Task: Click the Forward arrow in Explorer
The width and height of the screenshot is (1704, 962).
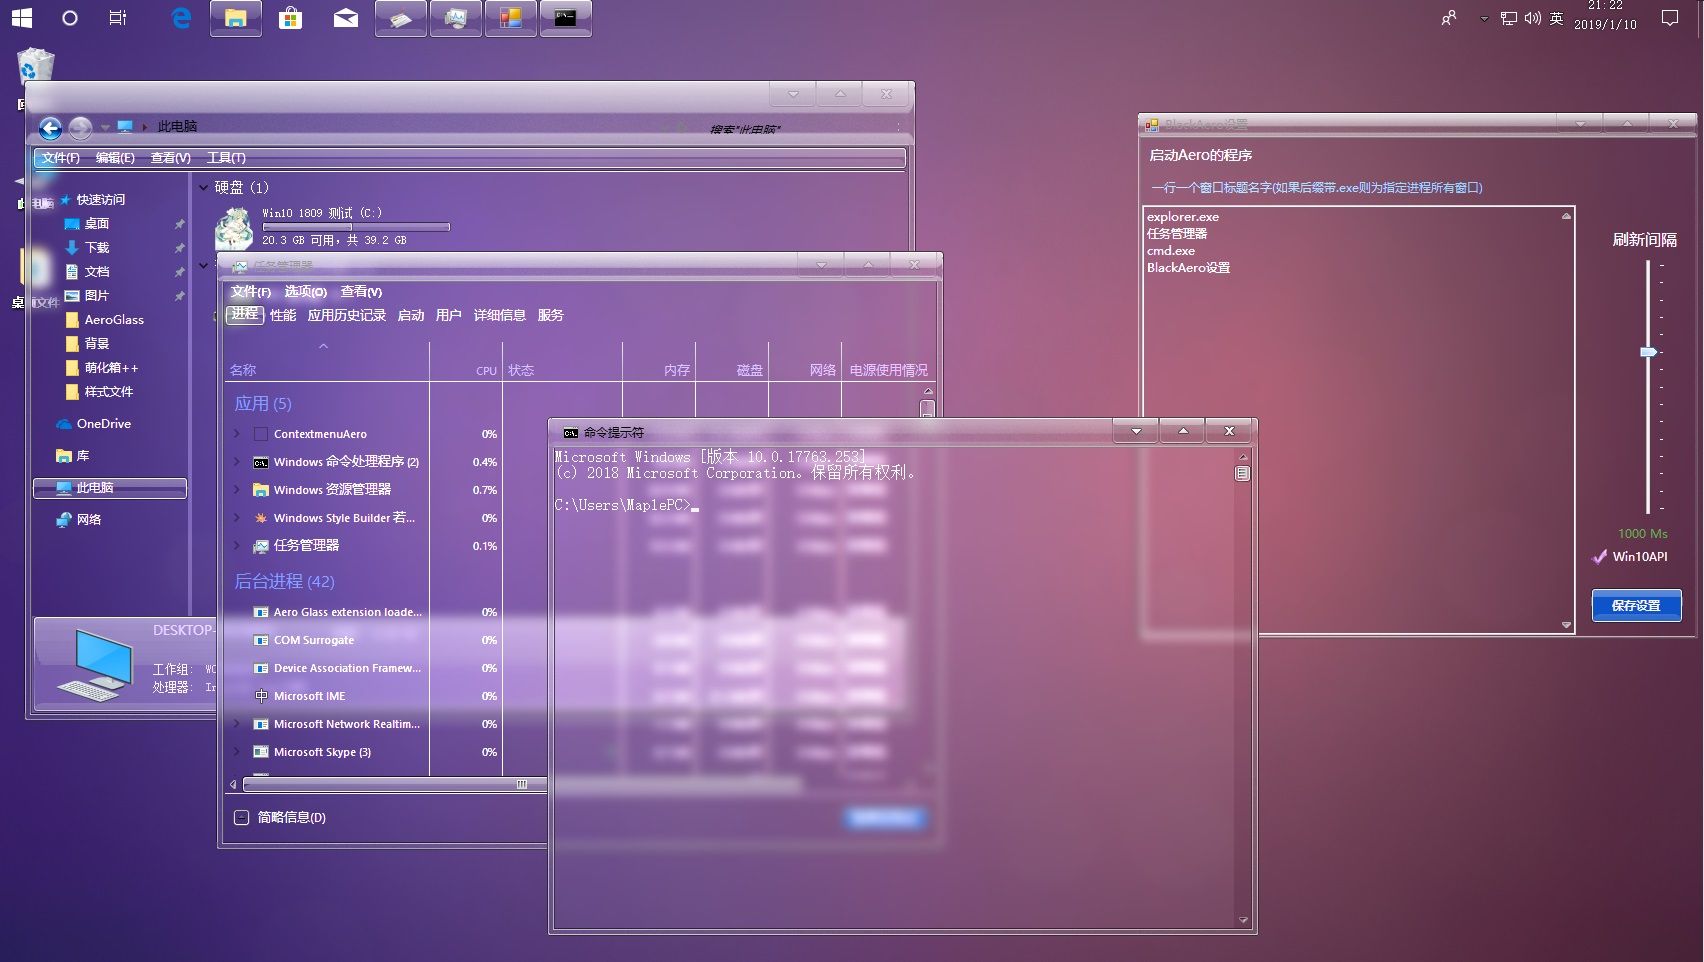Action: point(80,128)
